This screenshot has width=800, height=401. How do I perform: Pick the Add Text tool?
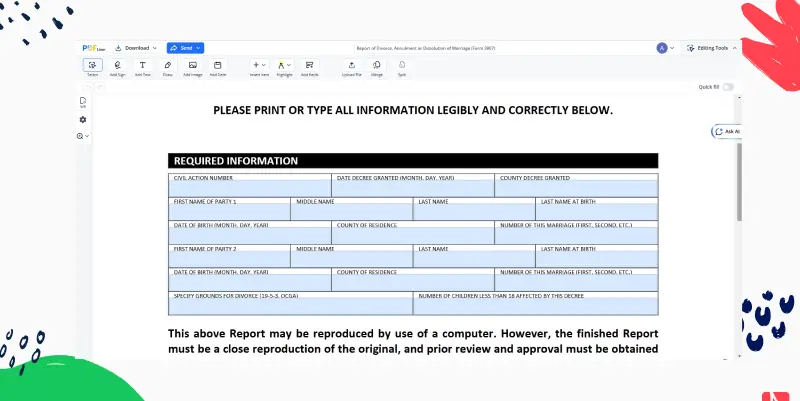pyautogui.click(x=142, y=67)
